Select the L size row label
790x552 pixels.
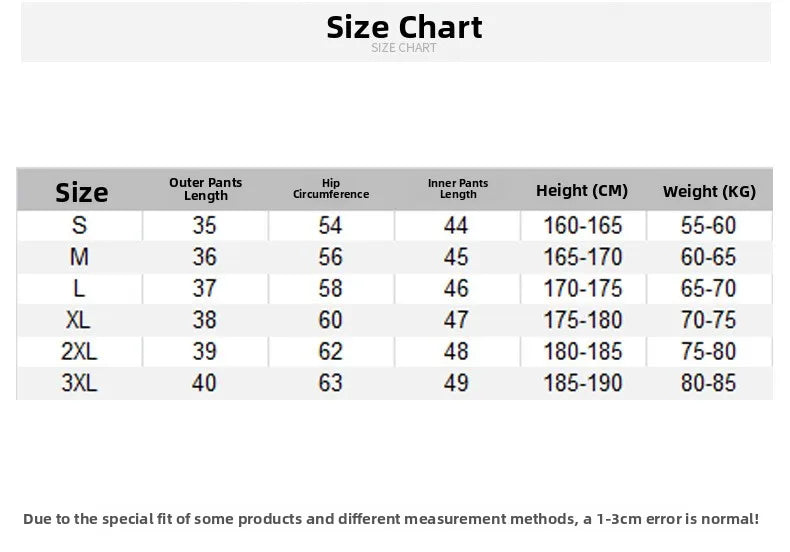(79, 289)
